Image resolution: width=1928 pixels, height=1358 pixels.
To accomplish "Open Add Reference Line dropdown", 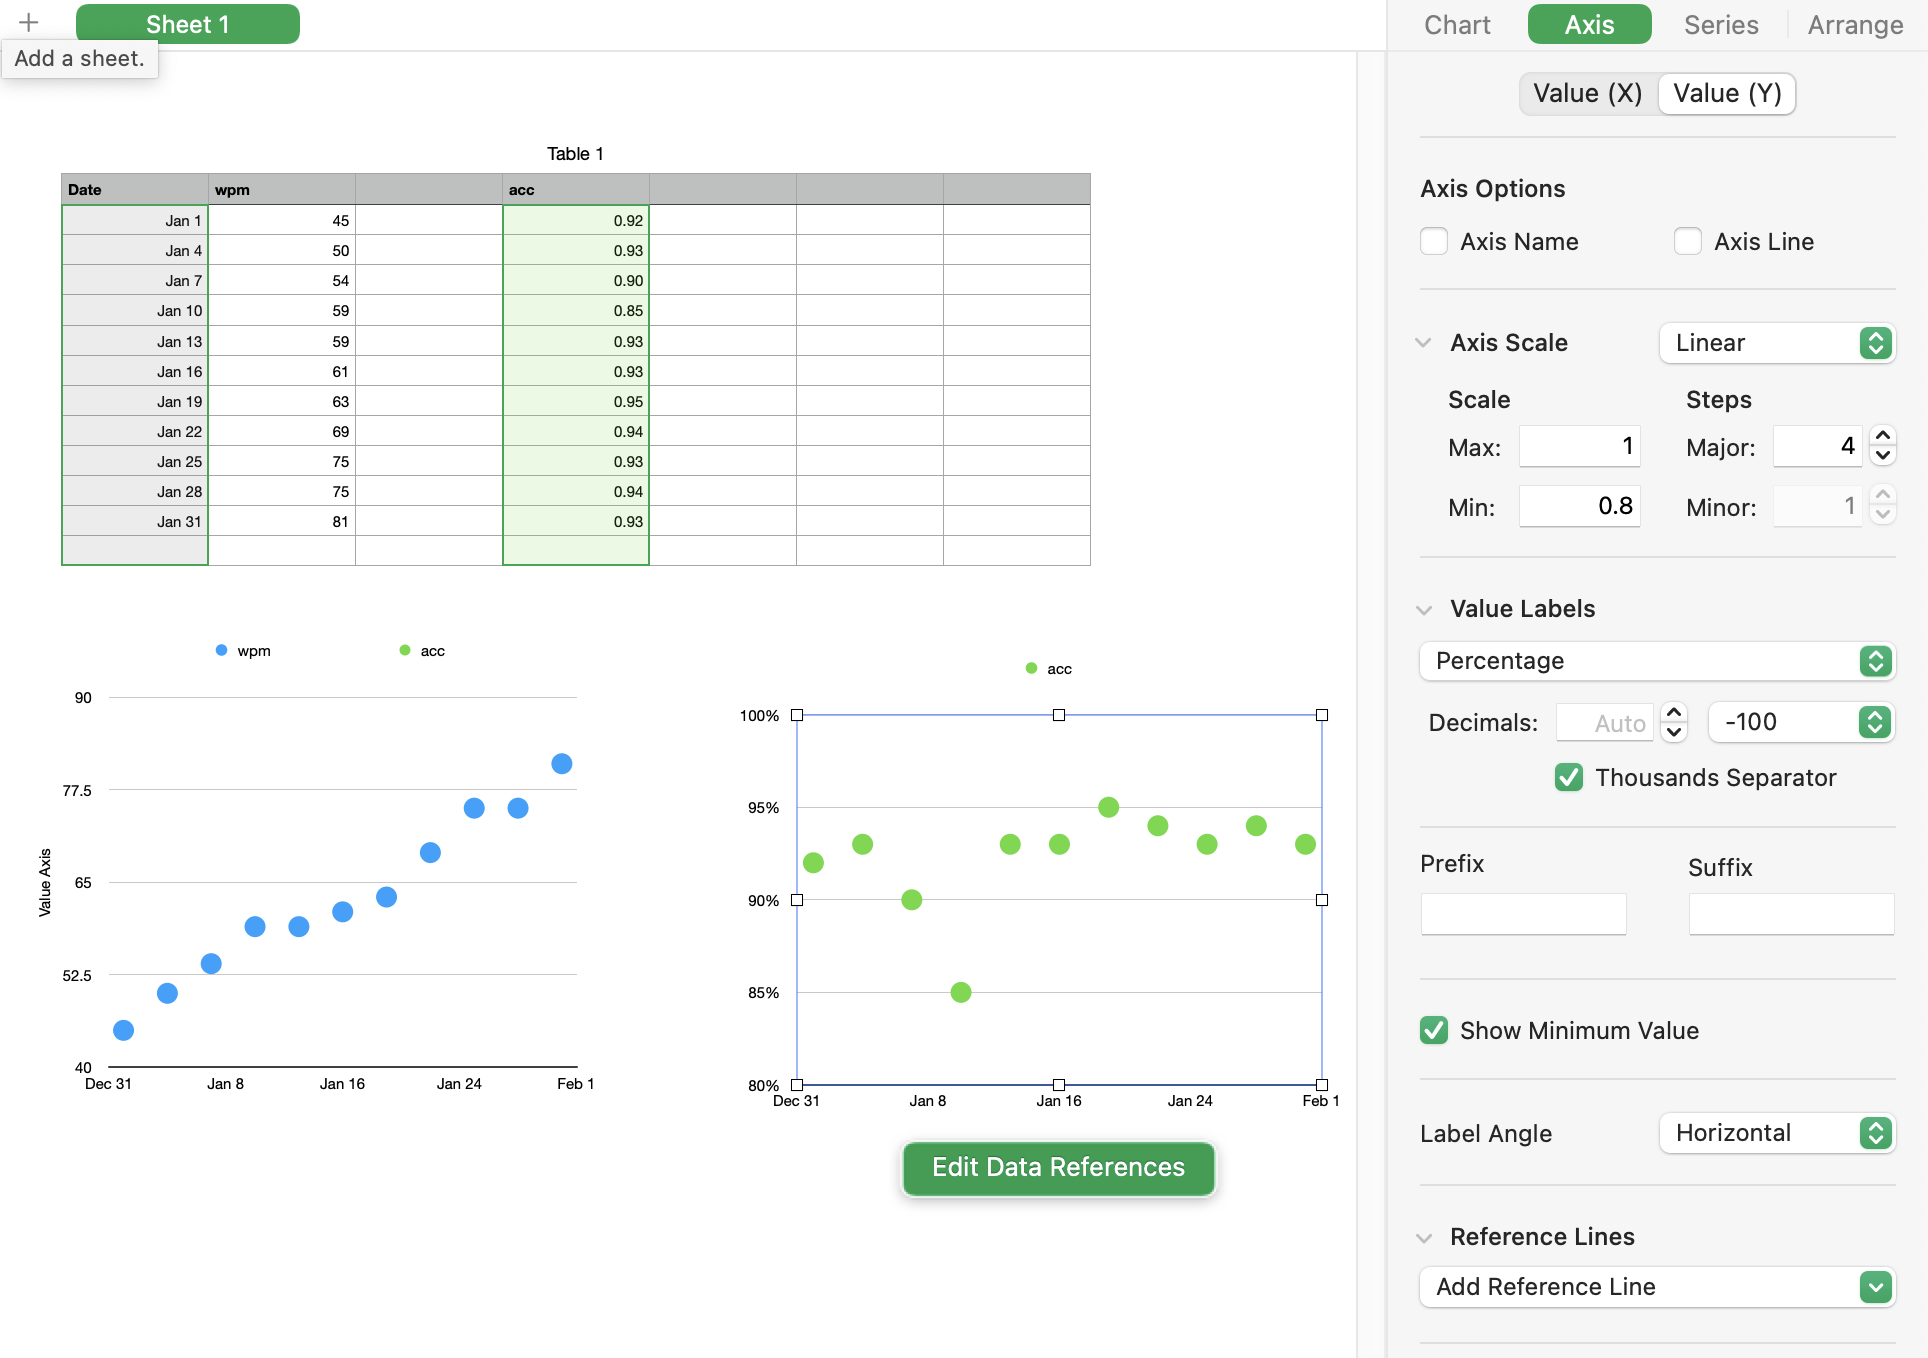I will [x=1657, y=1287].
